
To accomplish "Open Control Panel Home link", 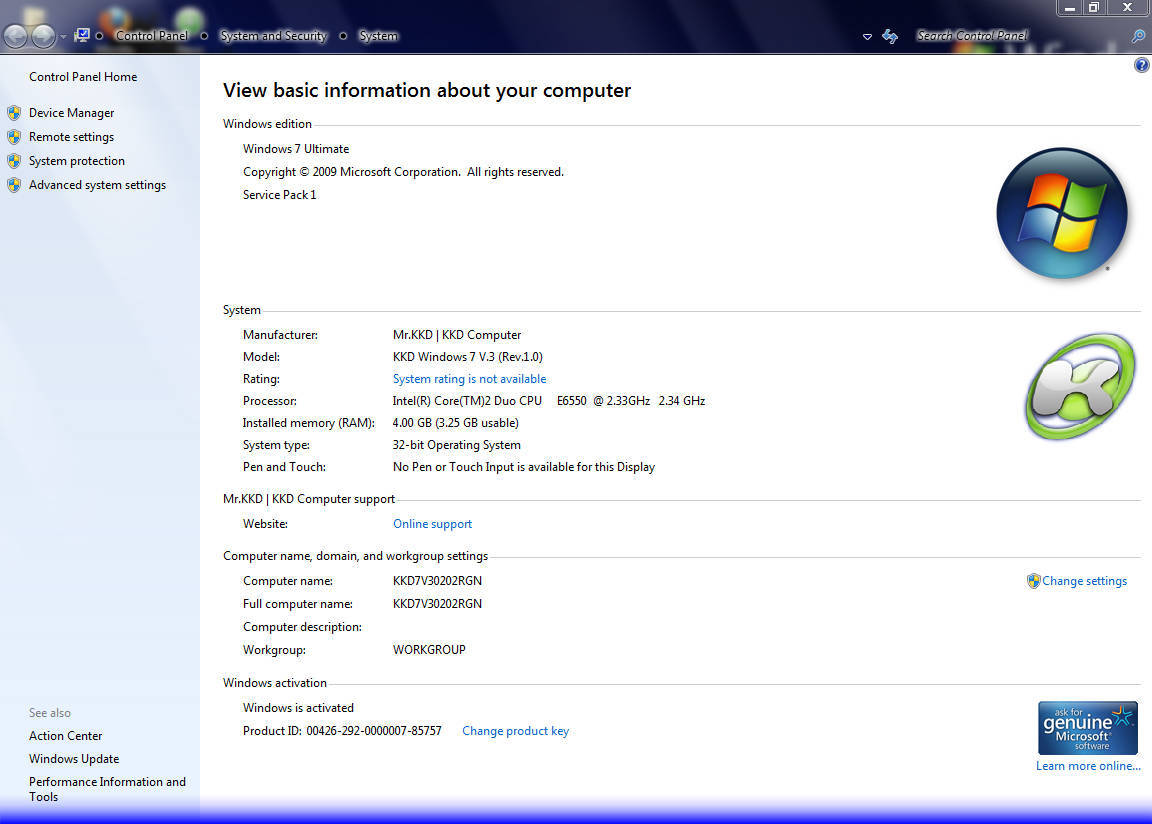I will [83, 76].
